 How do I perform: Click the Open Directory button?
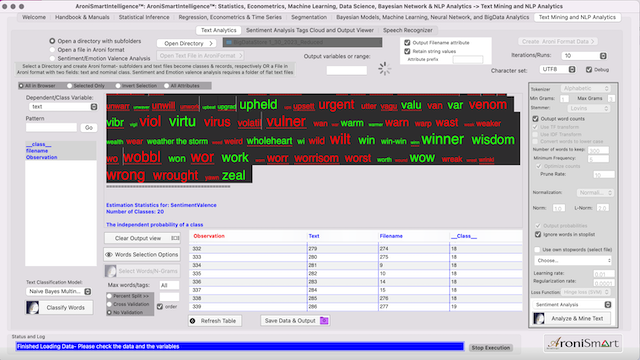(187, 43)
